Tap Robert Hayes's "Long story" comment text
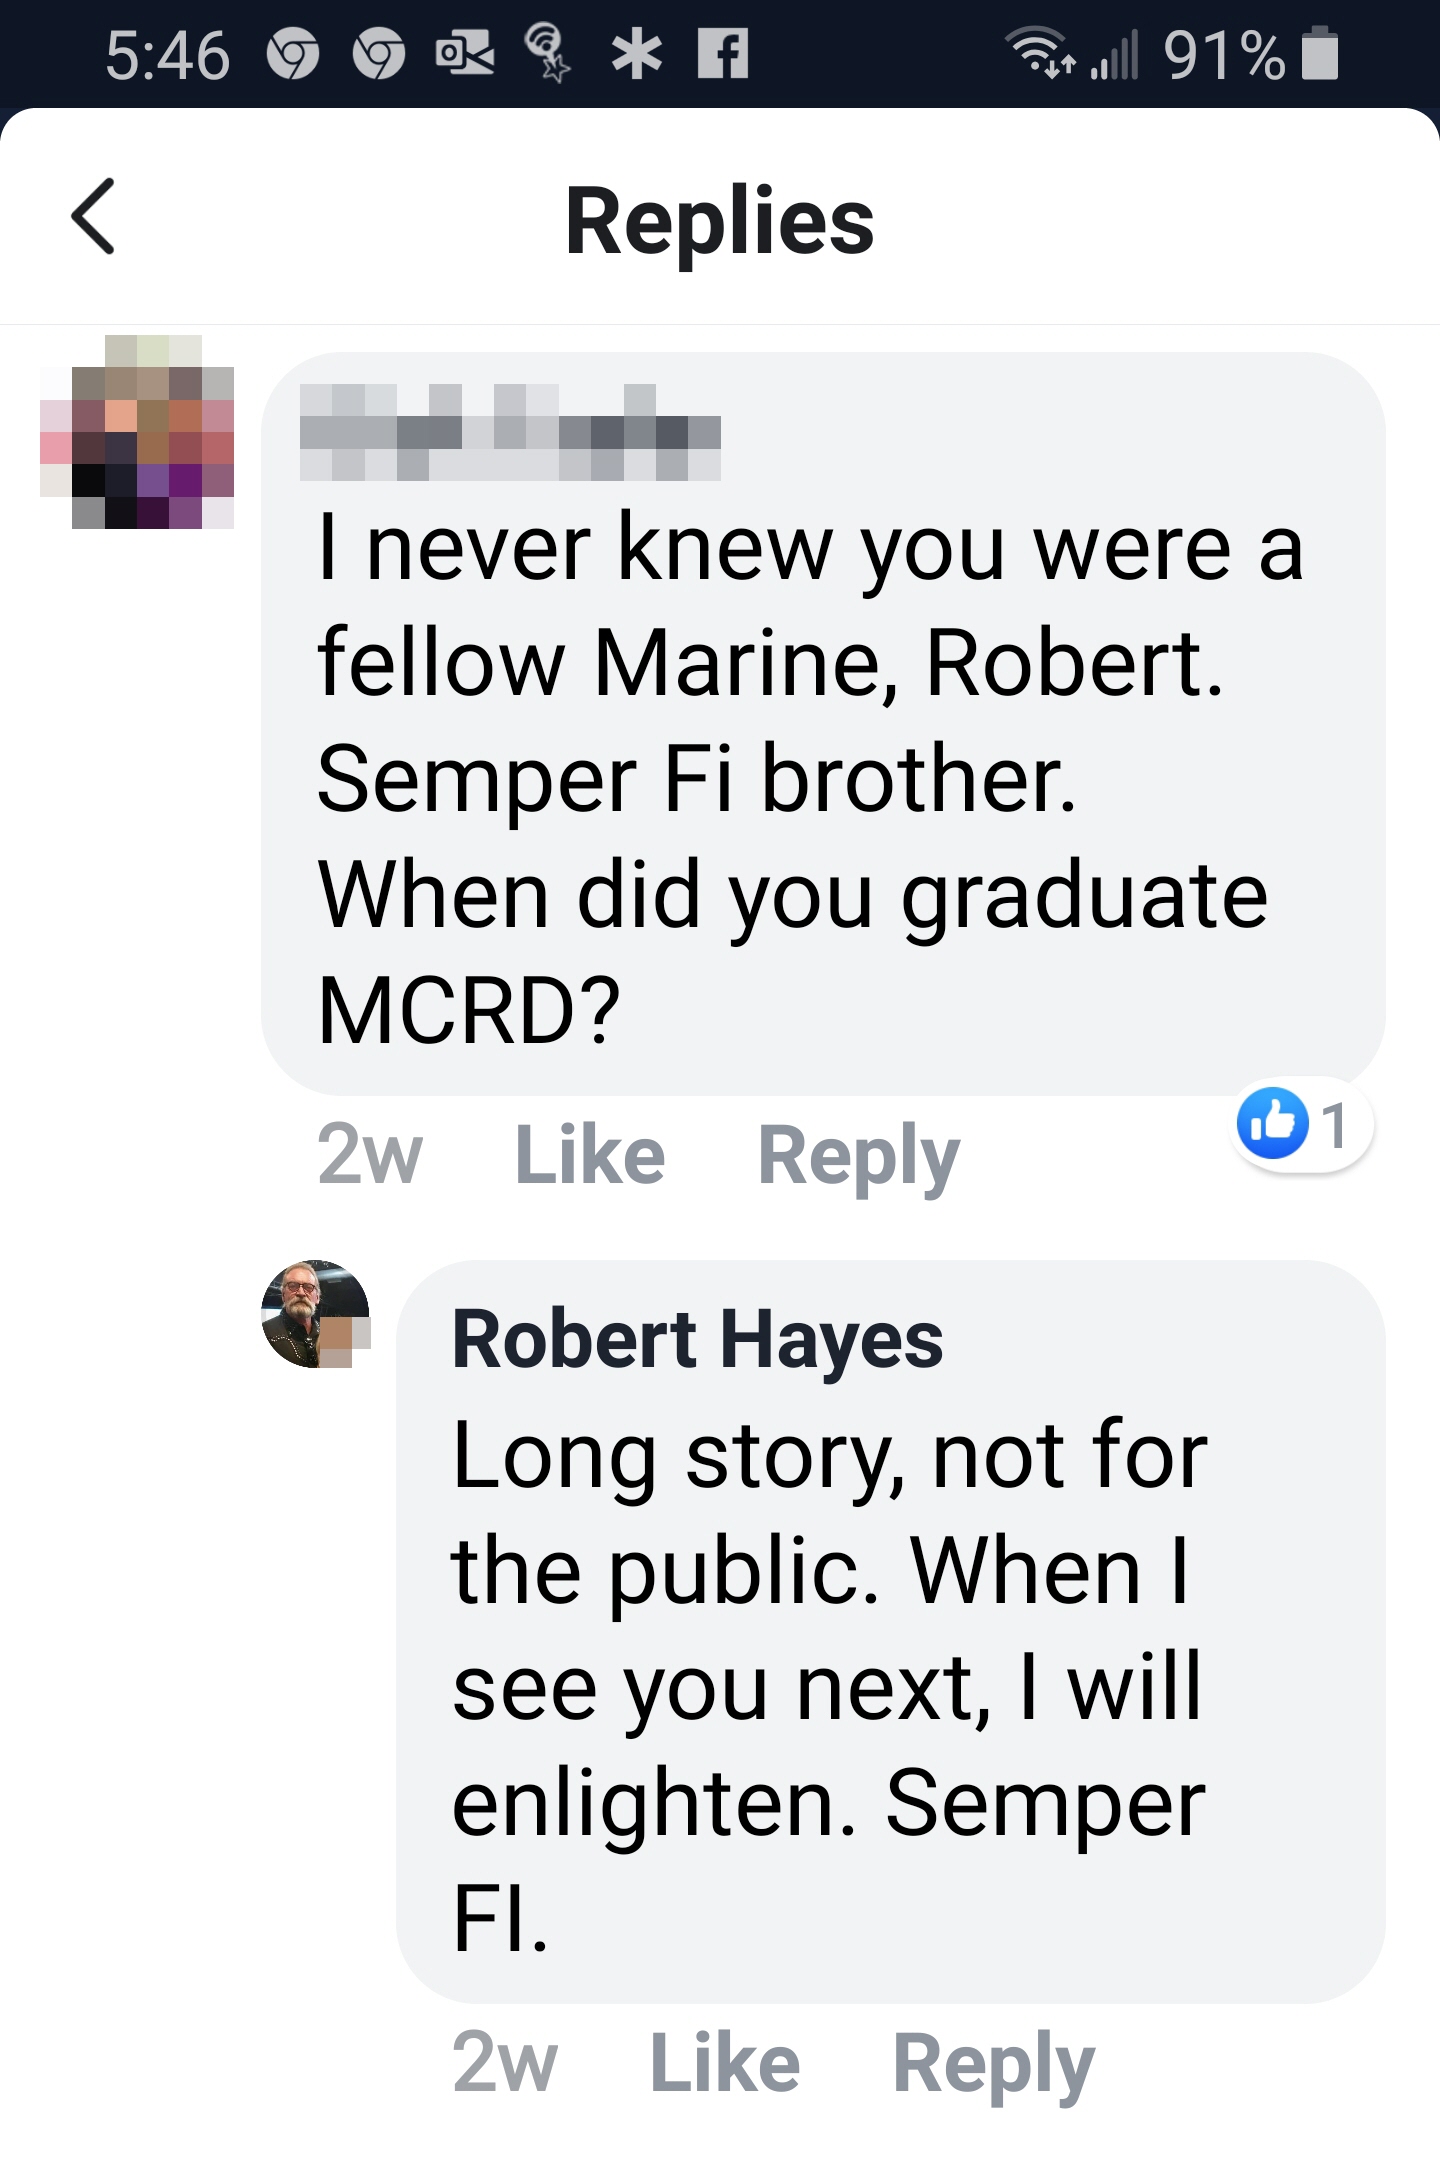This screenshot has width=1440, height=2174. coord(828,1685)
